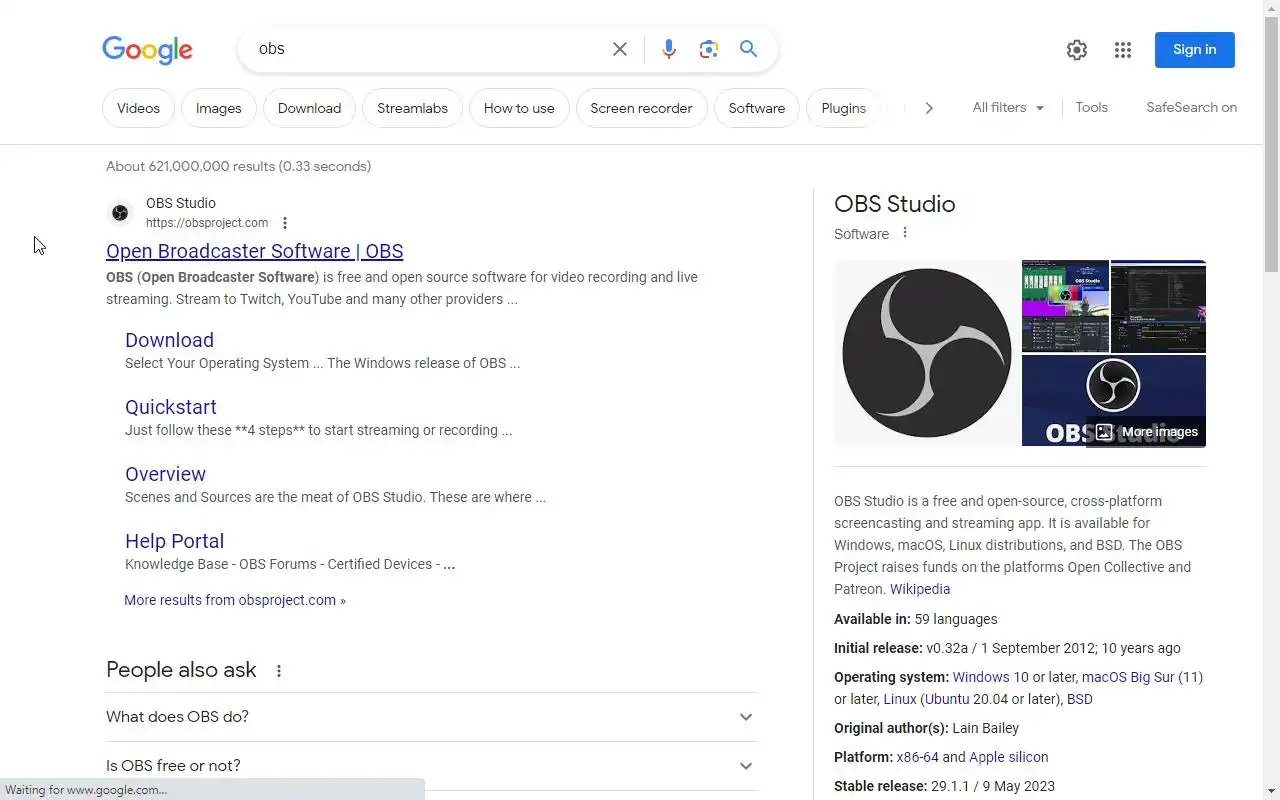This screenshot has height=800, width=1280.
Task: Submit search with magnifier icon
Action: [x=749, y=49]
